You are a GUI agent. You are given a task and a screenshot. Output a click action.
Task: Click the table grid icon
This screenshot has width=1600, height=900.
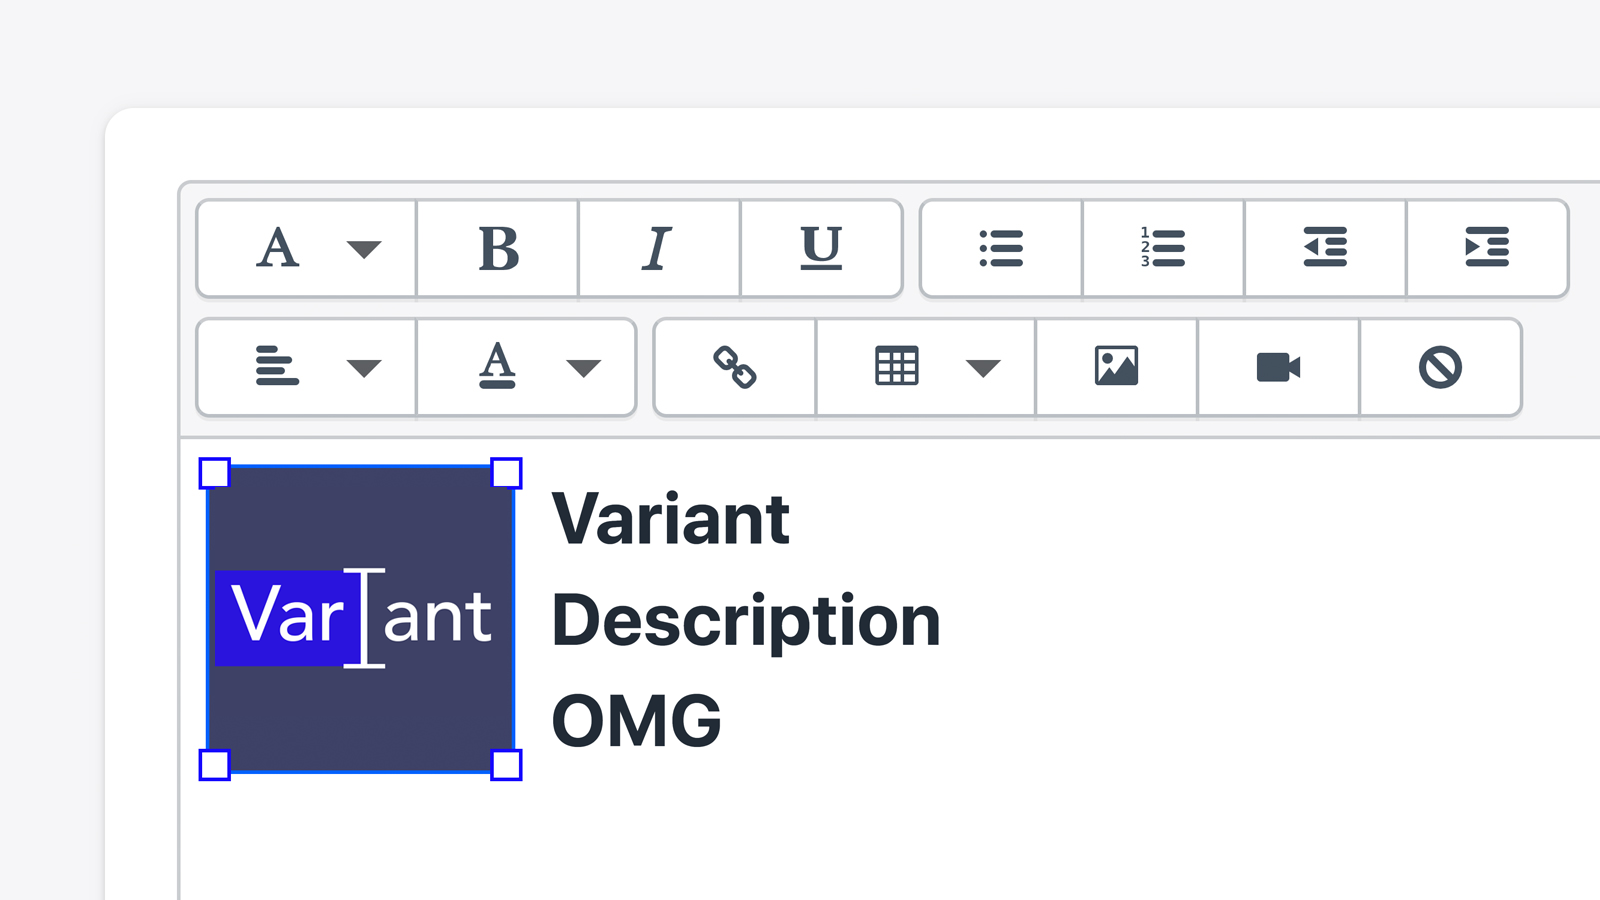click(898, 367)
